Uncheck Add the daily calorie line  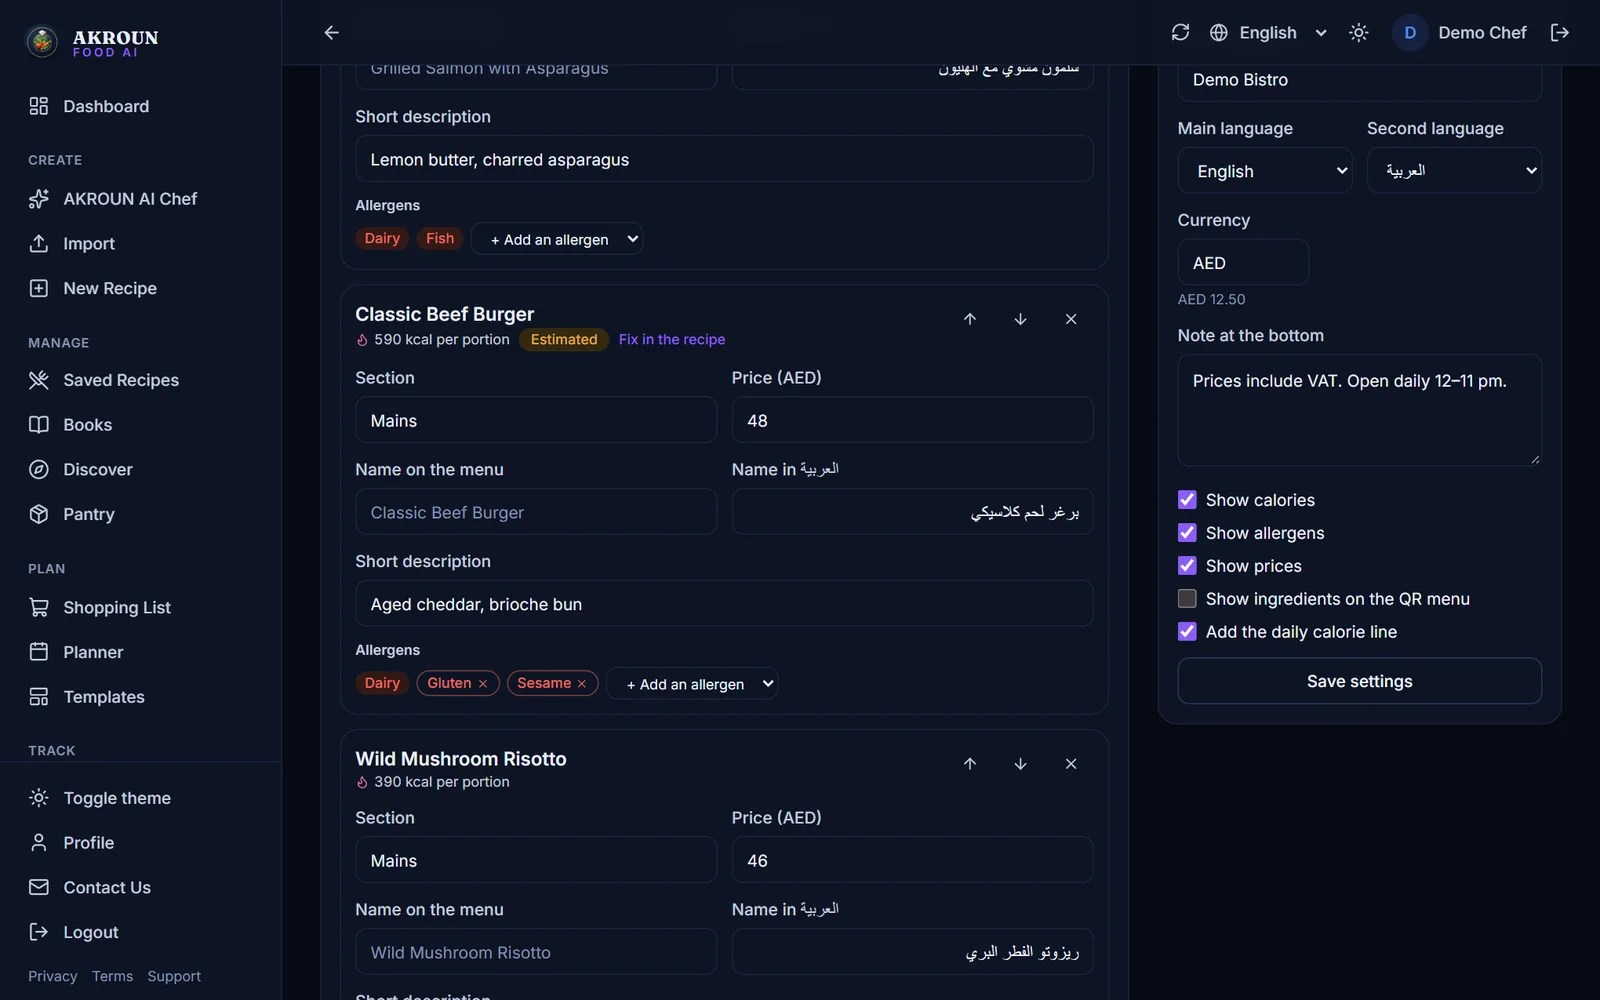pos(1187,632)
